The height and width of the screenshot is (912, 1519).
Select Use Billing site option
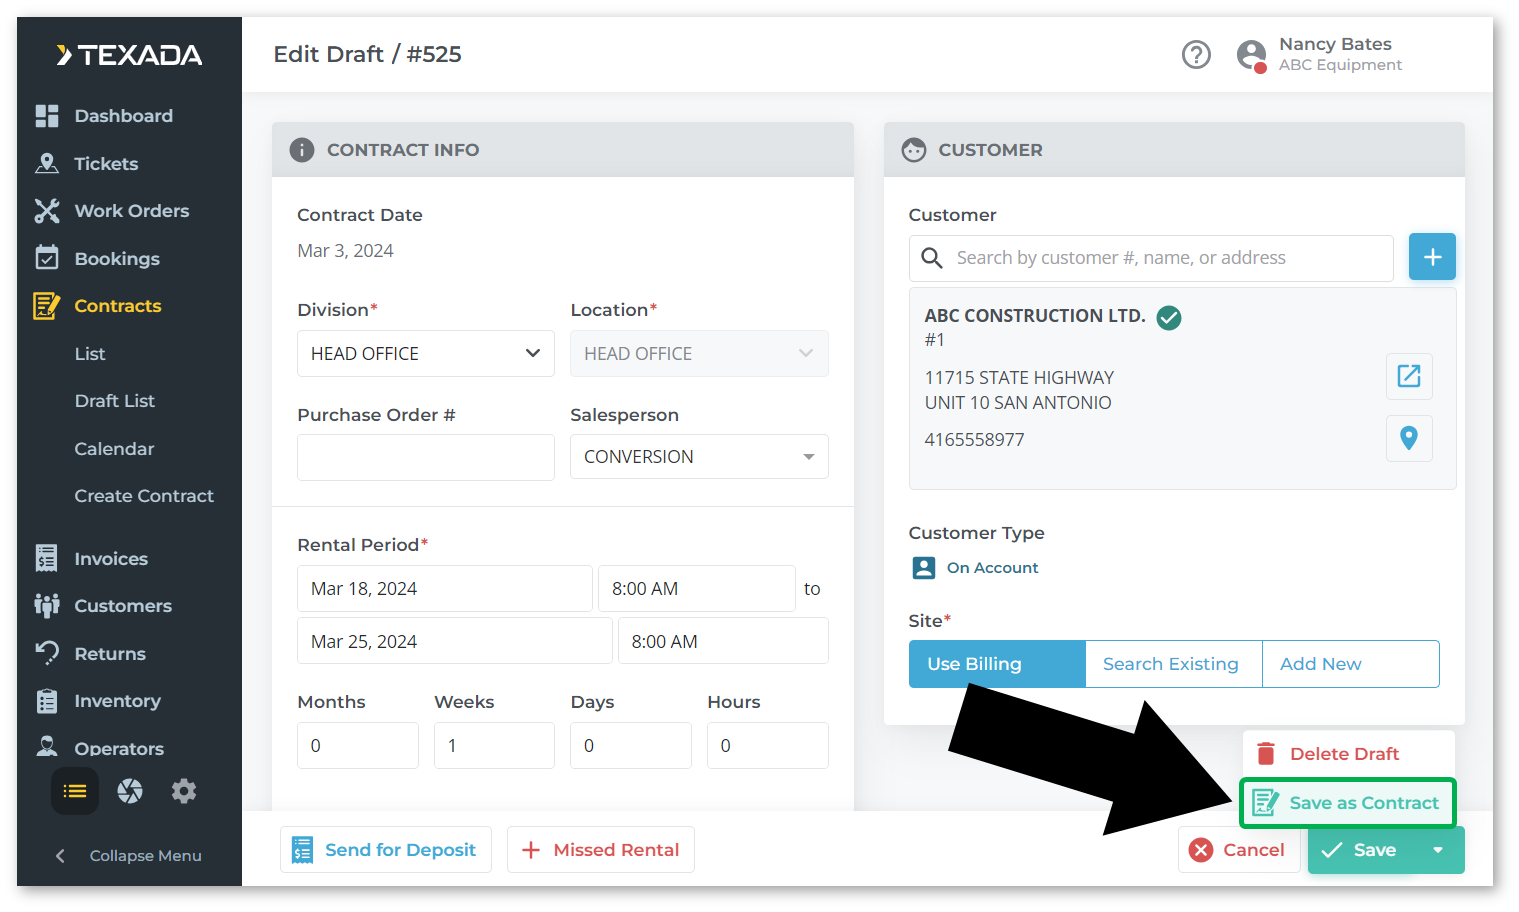click(997, 664)
